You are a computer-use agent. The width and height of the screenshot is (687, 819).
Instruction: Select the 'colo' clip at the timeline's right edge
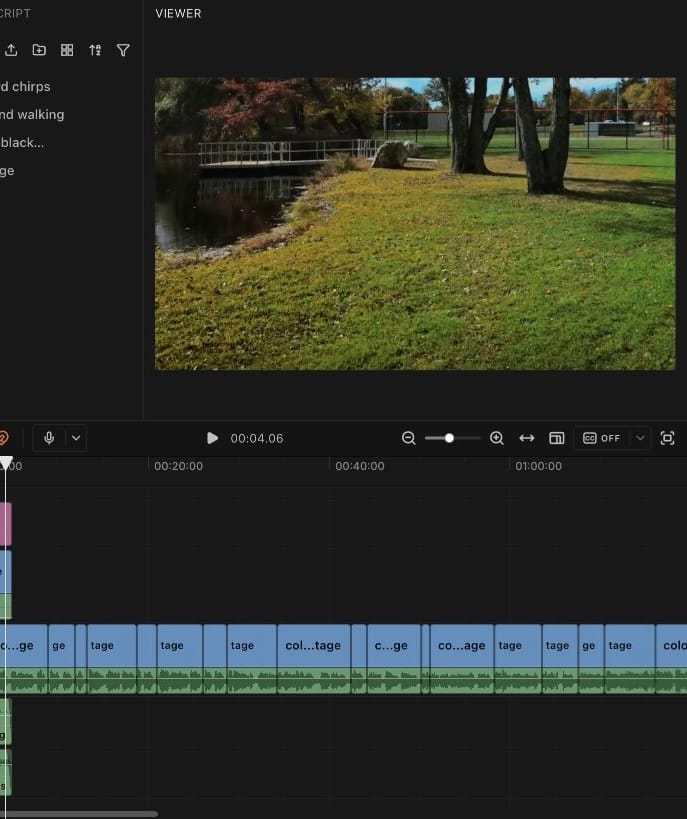(672, 646)
